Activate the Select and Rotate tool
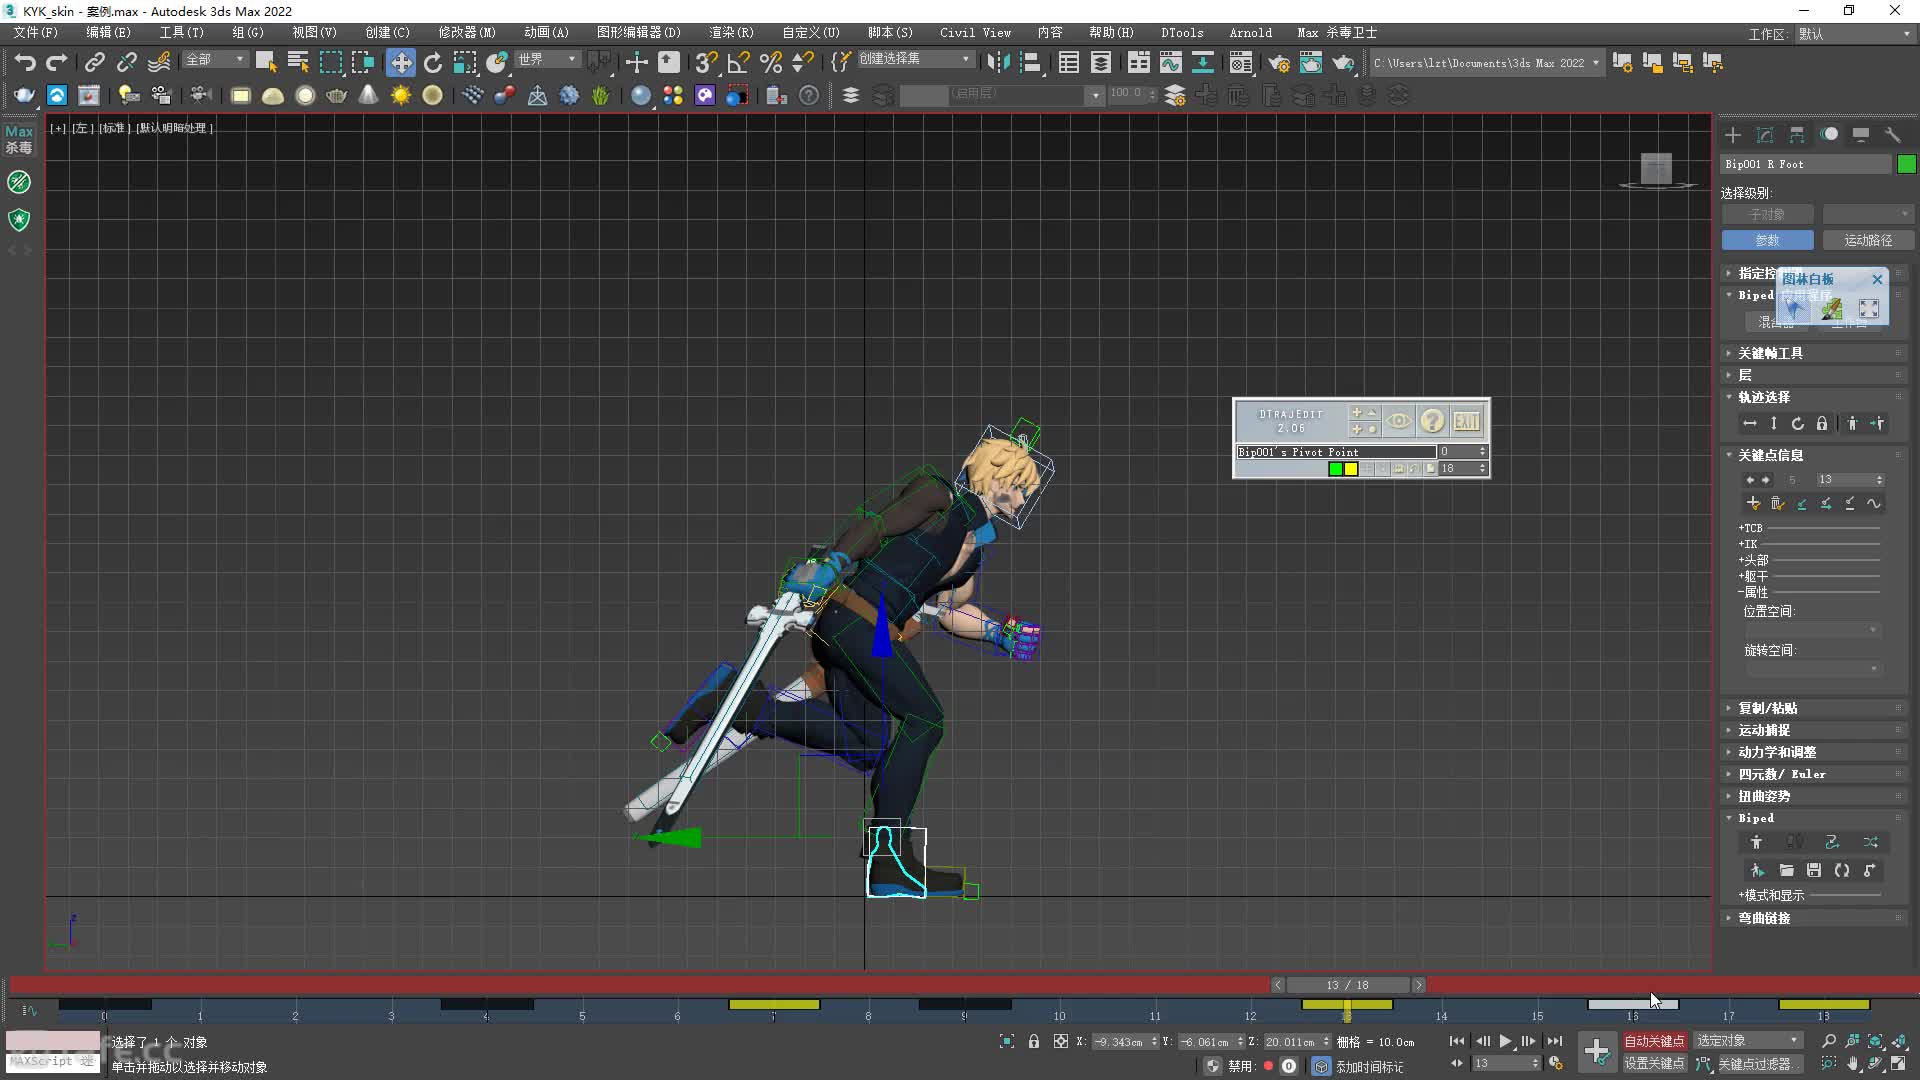 tap(433, 62)
